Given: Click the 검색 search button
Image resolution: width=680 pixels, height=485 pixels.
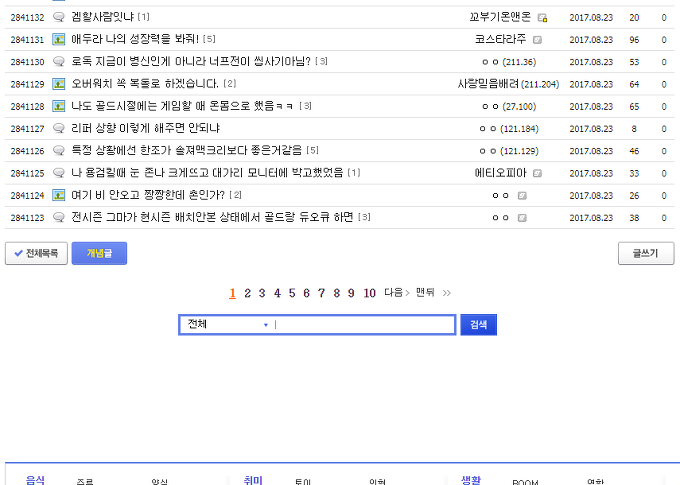Looking at the screenshot, I should coord(478,324).
